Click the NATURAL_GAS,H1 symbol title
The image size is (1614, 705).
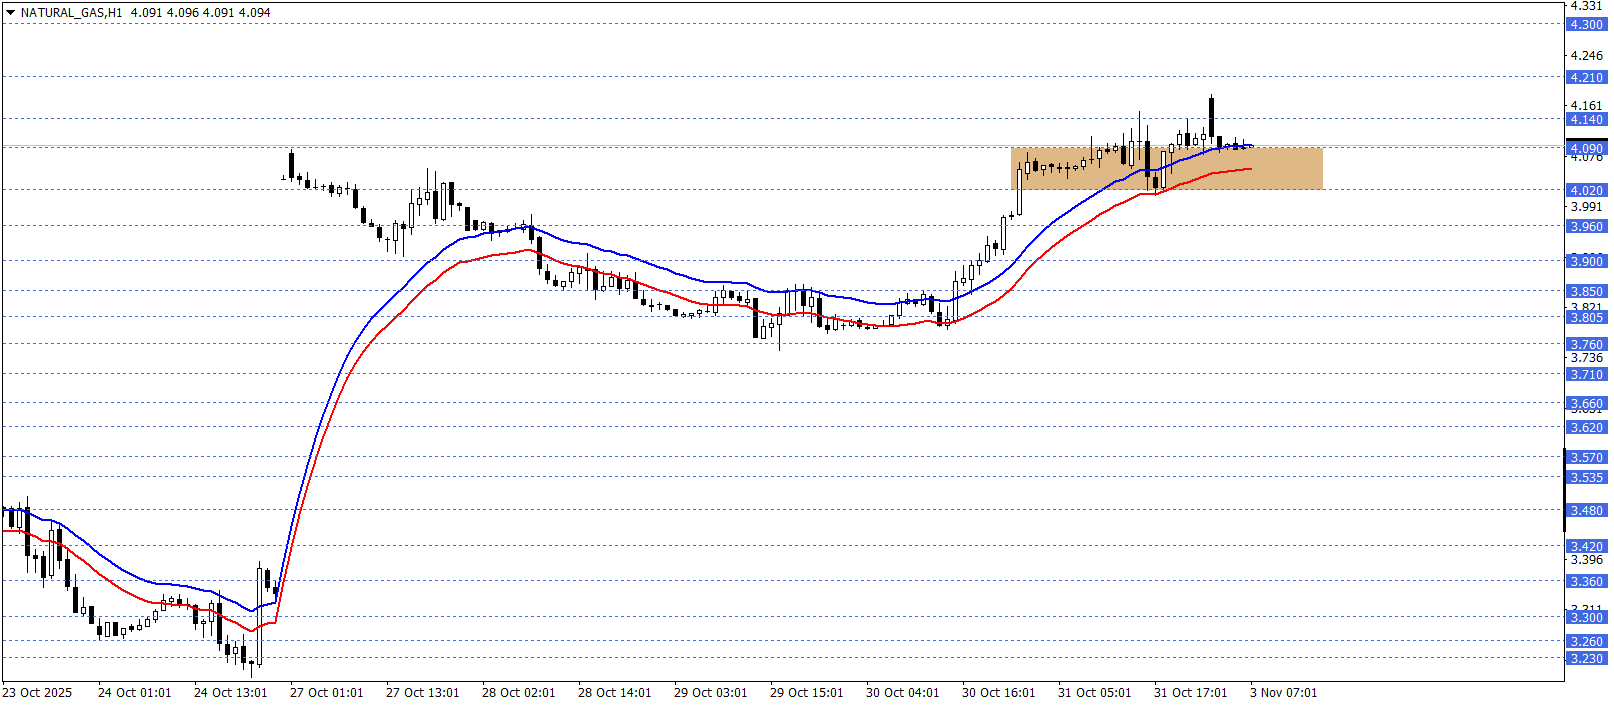pyautogui.click(x=71, y=13)
